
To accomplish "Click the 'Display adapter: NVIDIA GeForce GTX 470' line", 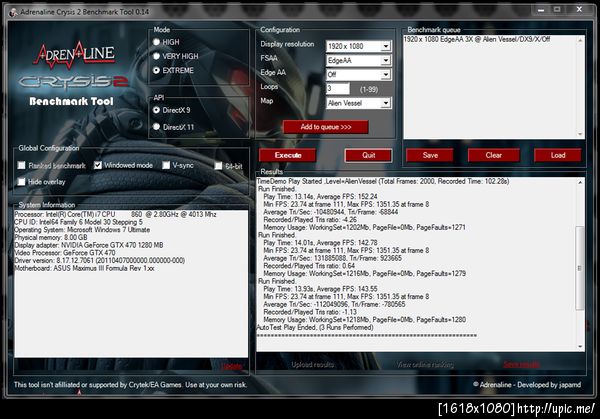I will click(89, 245).
